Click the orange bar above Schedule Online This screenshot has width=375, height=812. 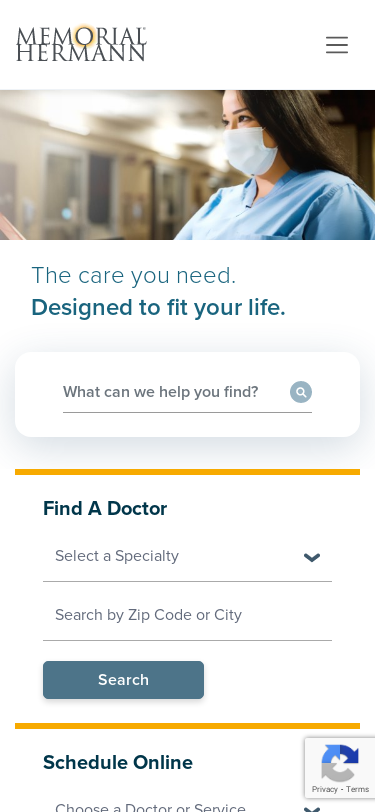click(188, 726)
